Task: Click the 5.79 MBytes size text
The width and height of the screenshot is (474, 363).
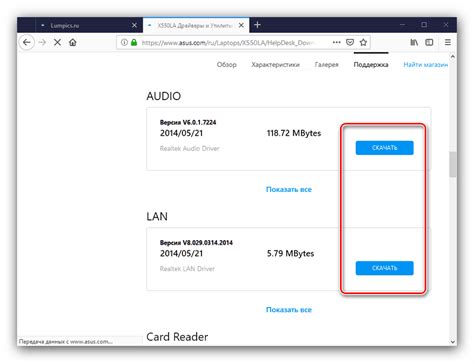Action: click(x=290, y=254)
